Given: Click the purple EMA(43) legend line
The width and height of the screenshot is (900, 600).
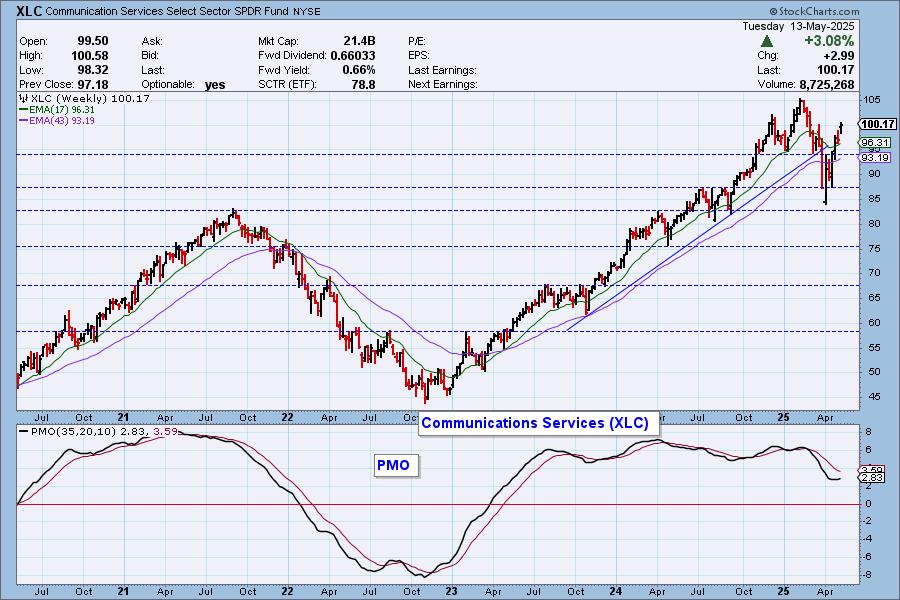Looking at the screenshot, I should pos(24,121).
